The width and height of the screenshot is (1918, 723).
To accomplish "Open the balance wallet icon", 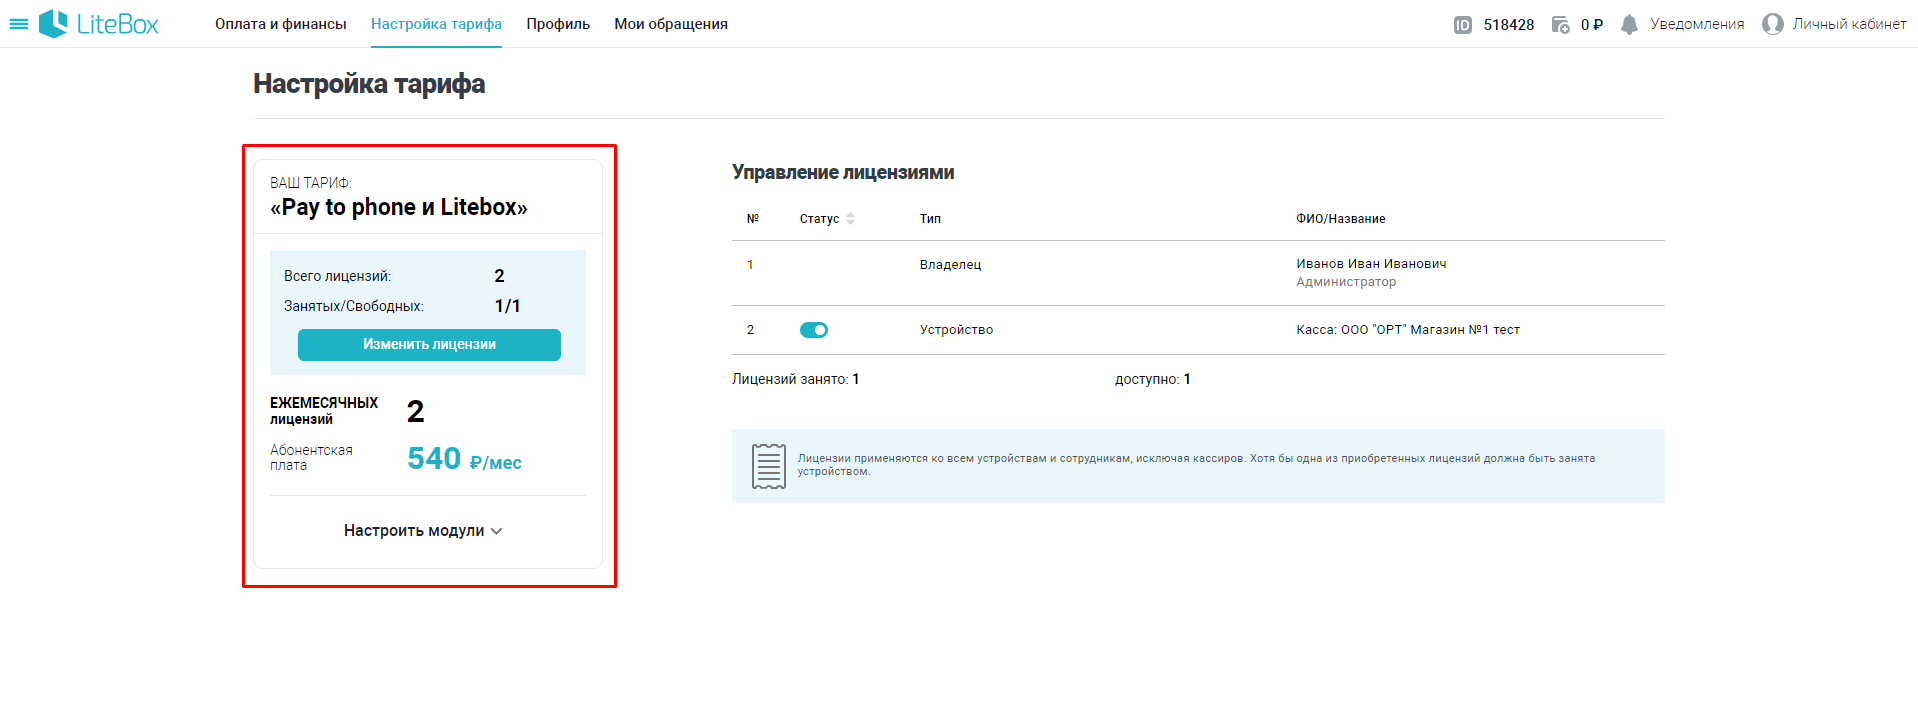I will (x=1560, y=25).
